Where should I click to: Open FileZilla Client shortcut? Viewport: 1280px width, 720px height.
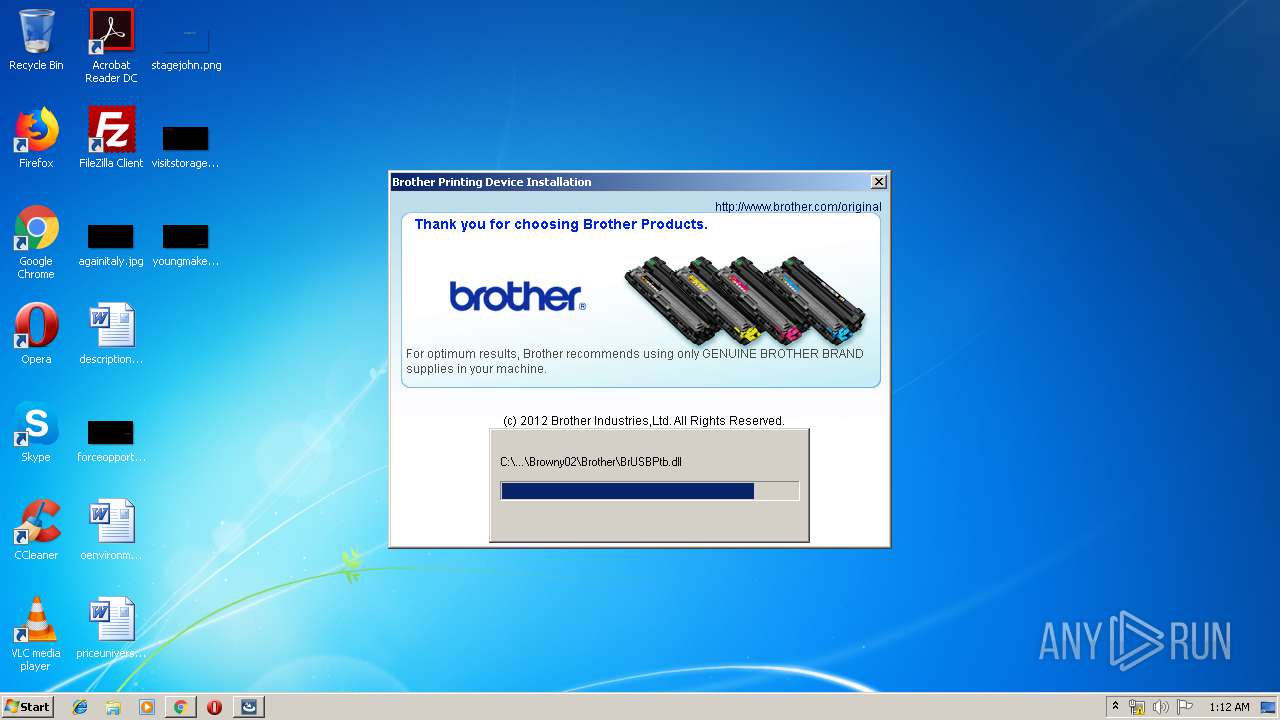(111, 138)
